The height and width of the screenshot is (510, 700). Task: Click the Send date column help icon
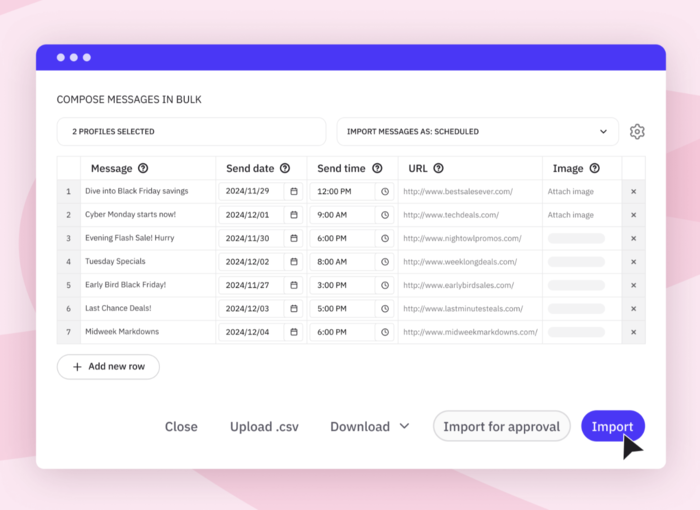point(285,168)
